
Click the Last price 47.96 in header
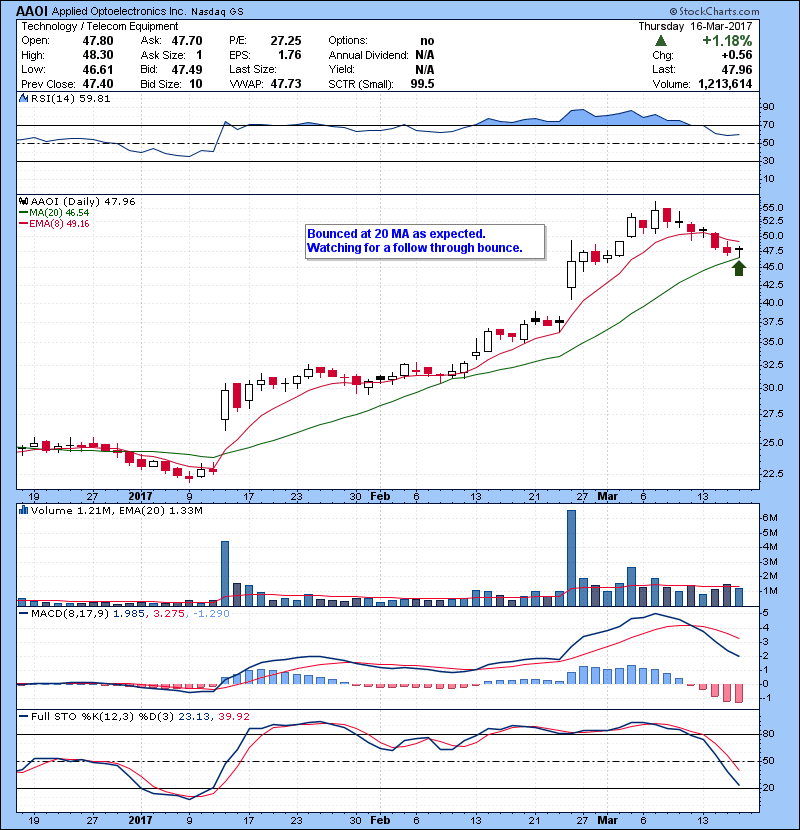(736, 69)
